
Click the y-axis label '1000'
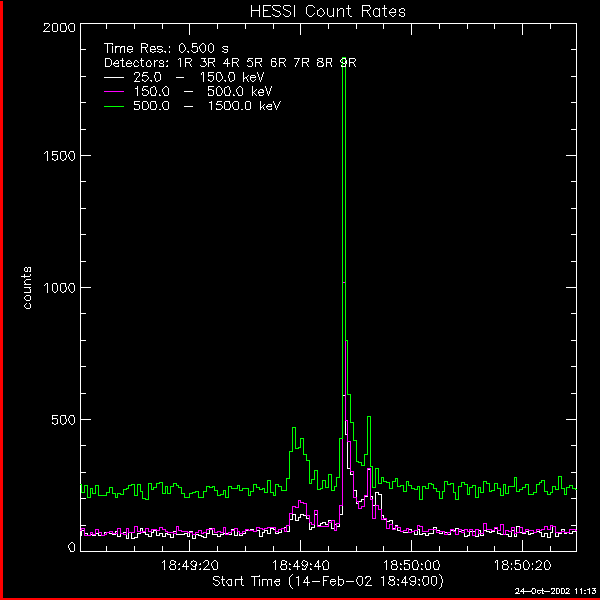point(59,288)
